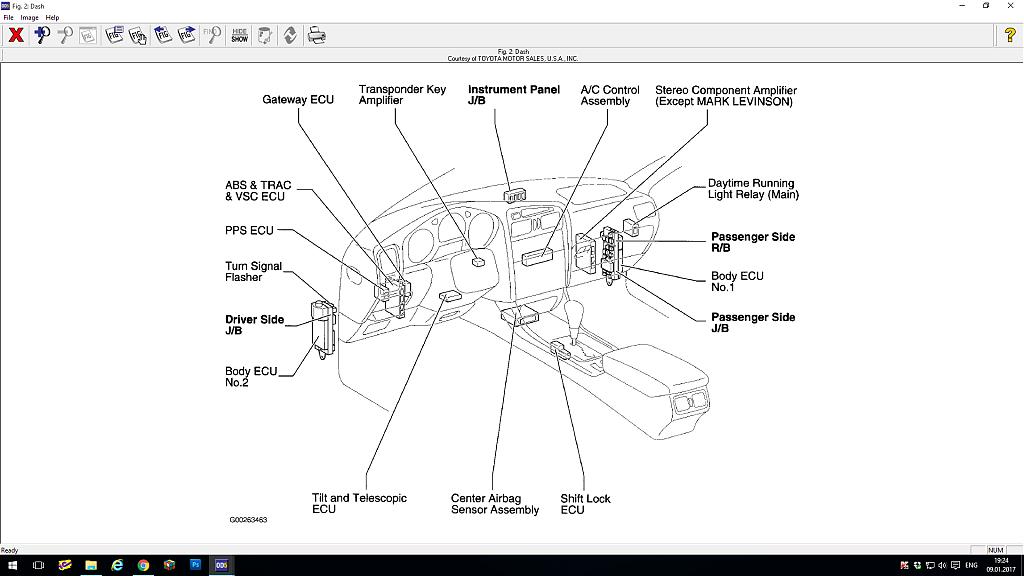Click the Passenger Side J/B label
This screenshot has height=576, width=1024.
pos(752,322)
